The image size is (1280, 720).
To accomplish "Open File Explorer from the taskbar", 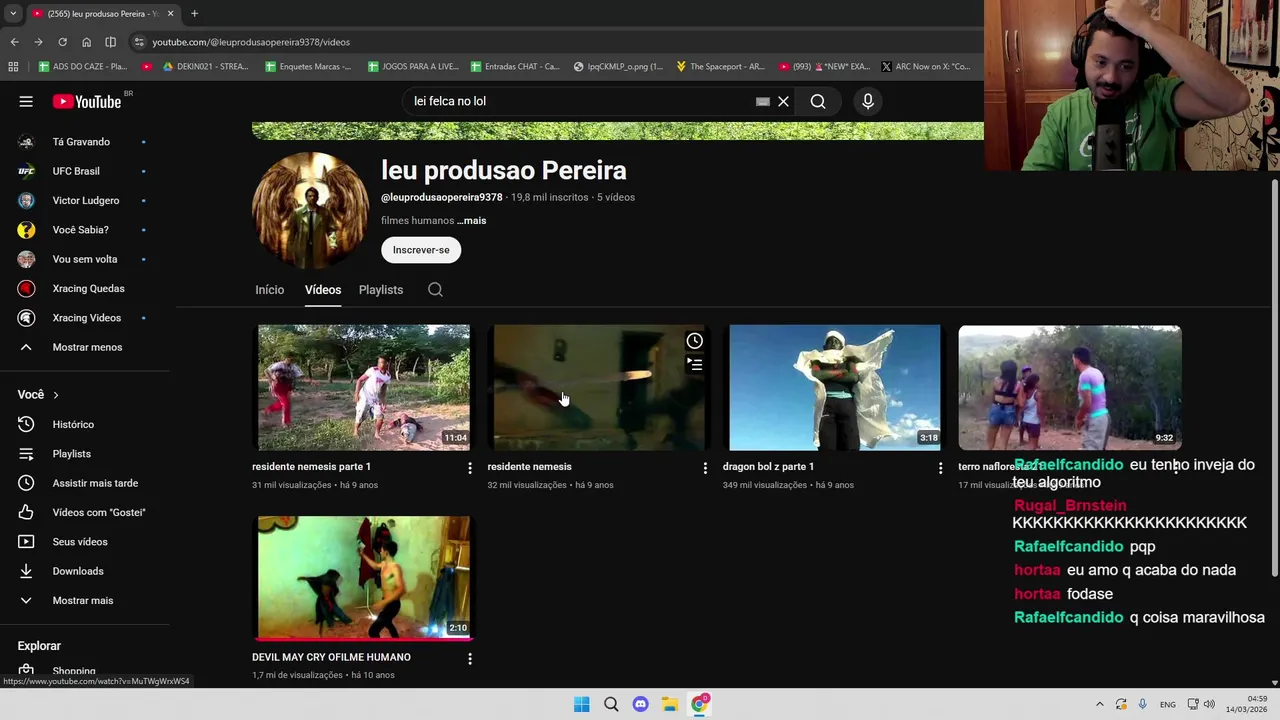I will tap(669, 704).
